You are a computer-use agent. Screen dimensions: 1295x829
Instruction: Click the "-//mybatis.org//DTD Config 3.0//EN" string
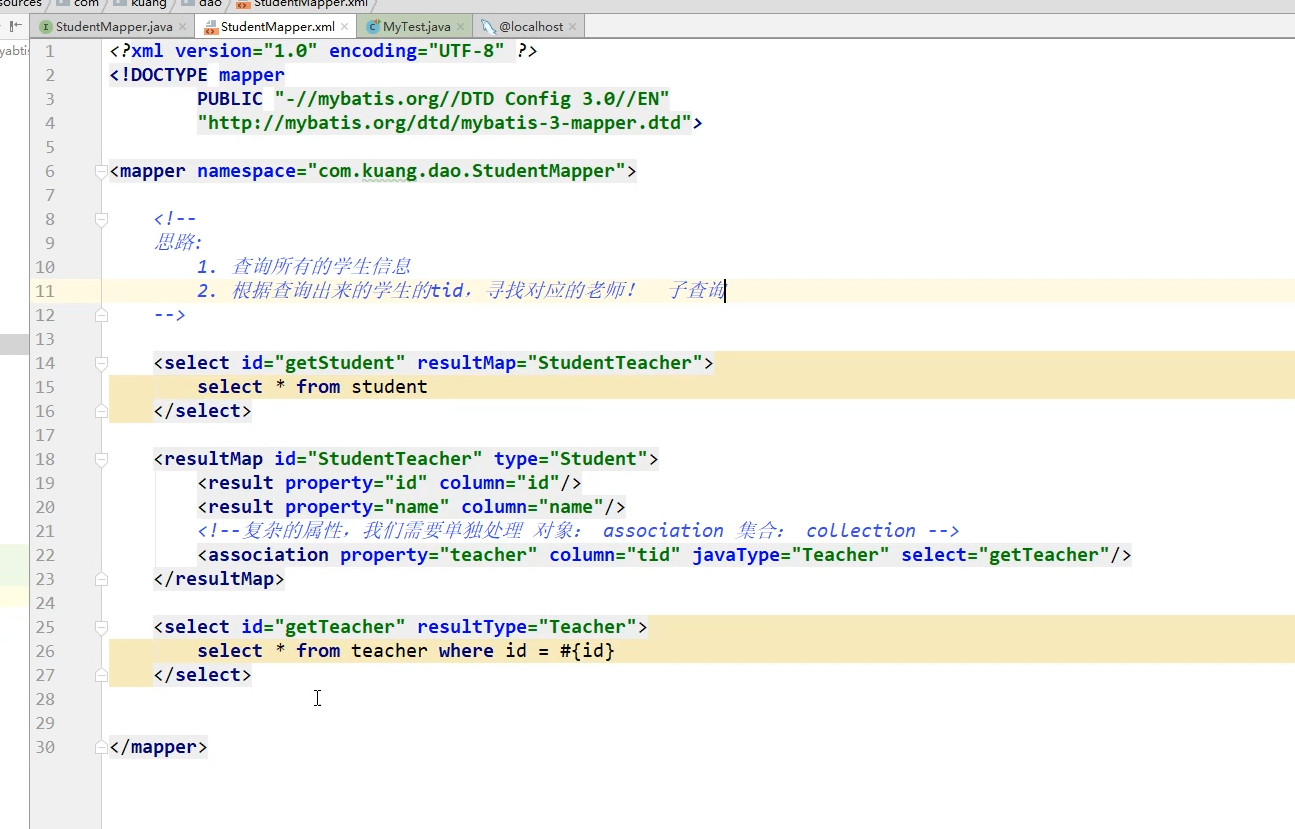[x=472, y=99]
